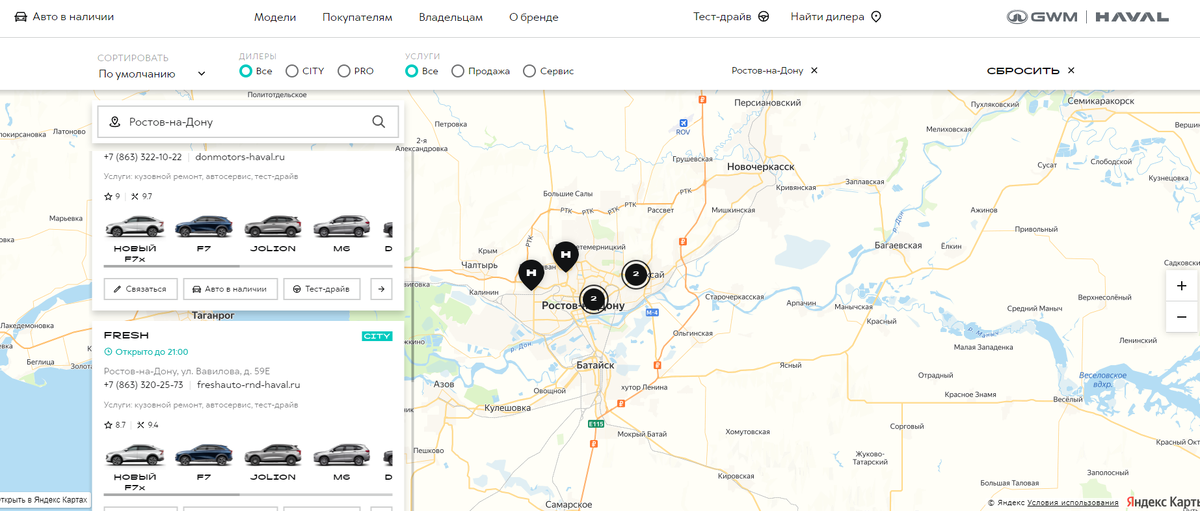Select the CITY dealer type option
This screenshot has width=1200, height=511.
(x=305, y=71)
